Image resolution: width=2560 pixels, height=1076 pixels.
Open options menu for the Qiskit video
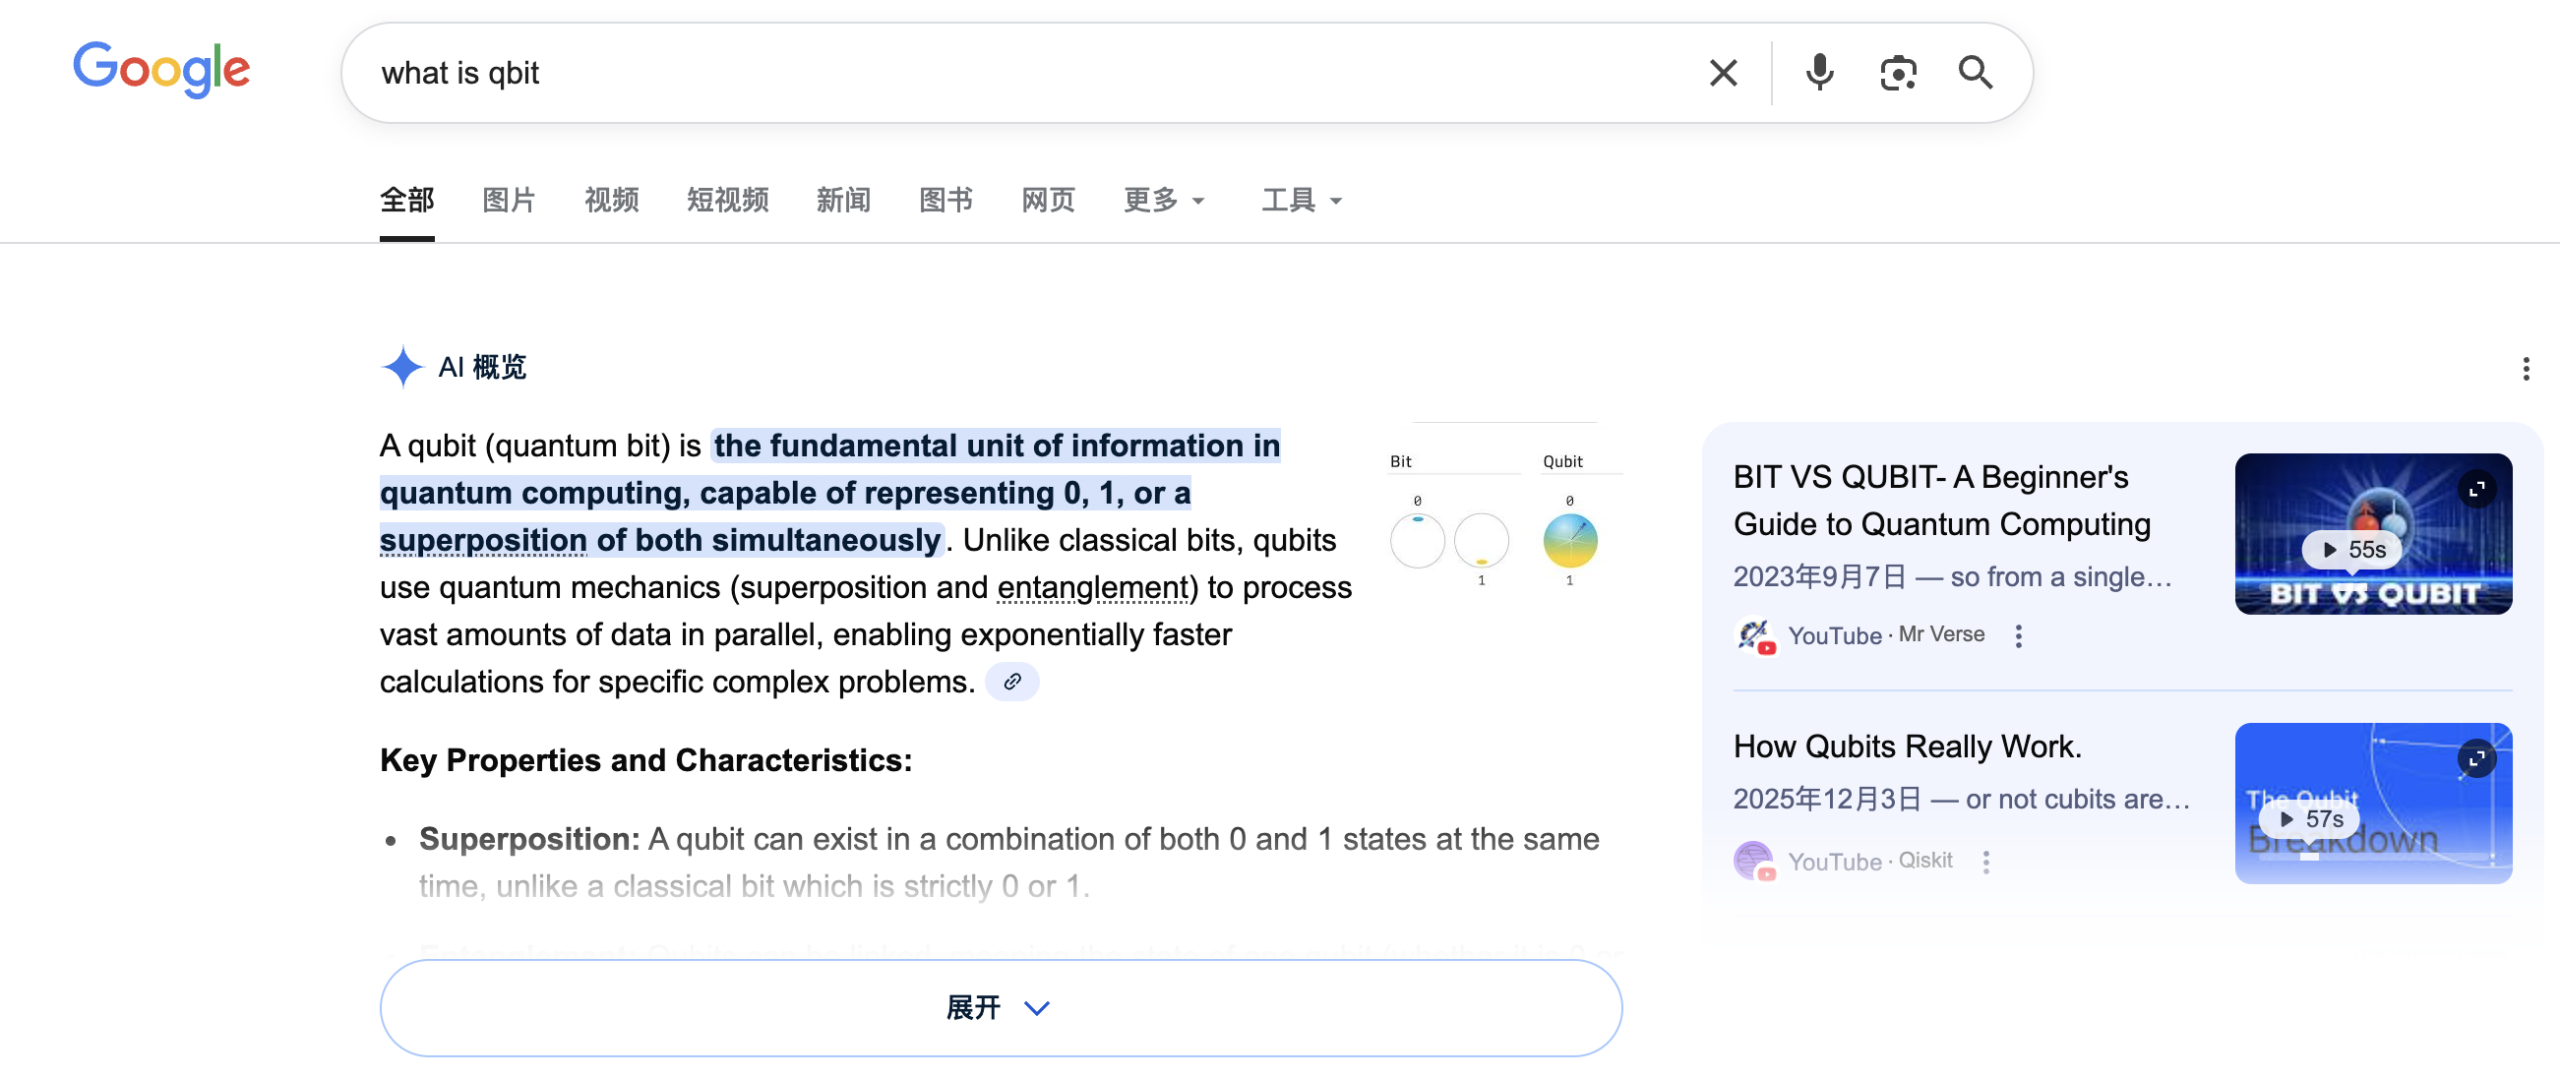1987,861
